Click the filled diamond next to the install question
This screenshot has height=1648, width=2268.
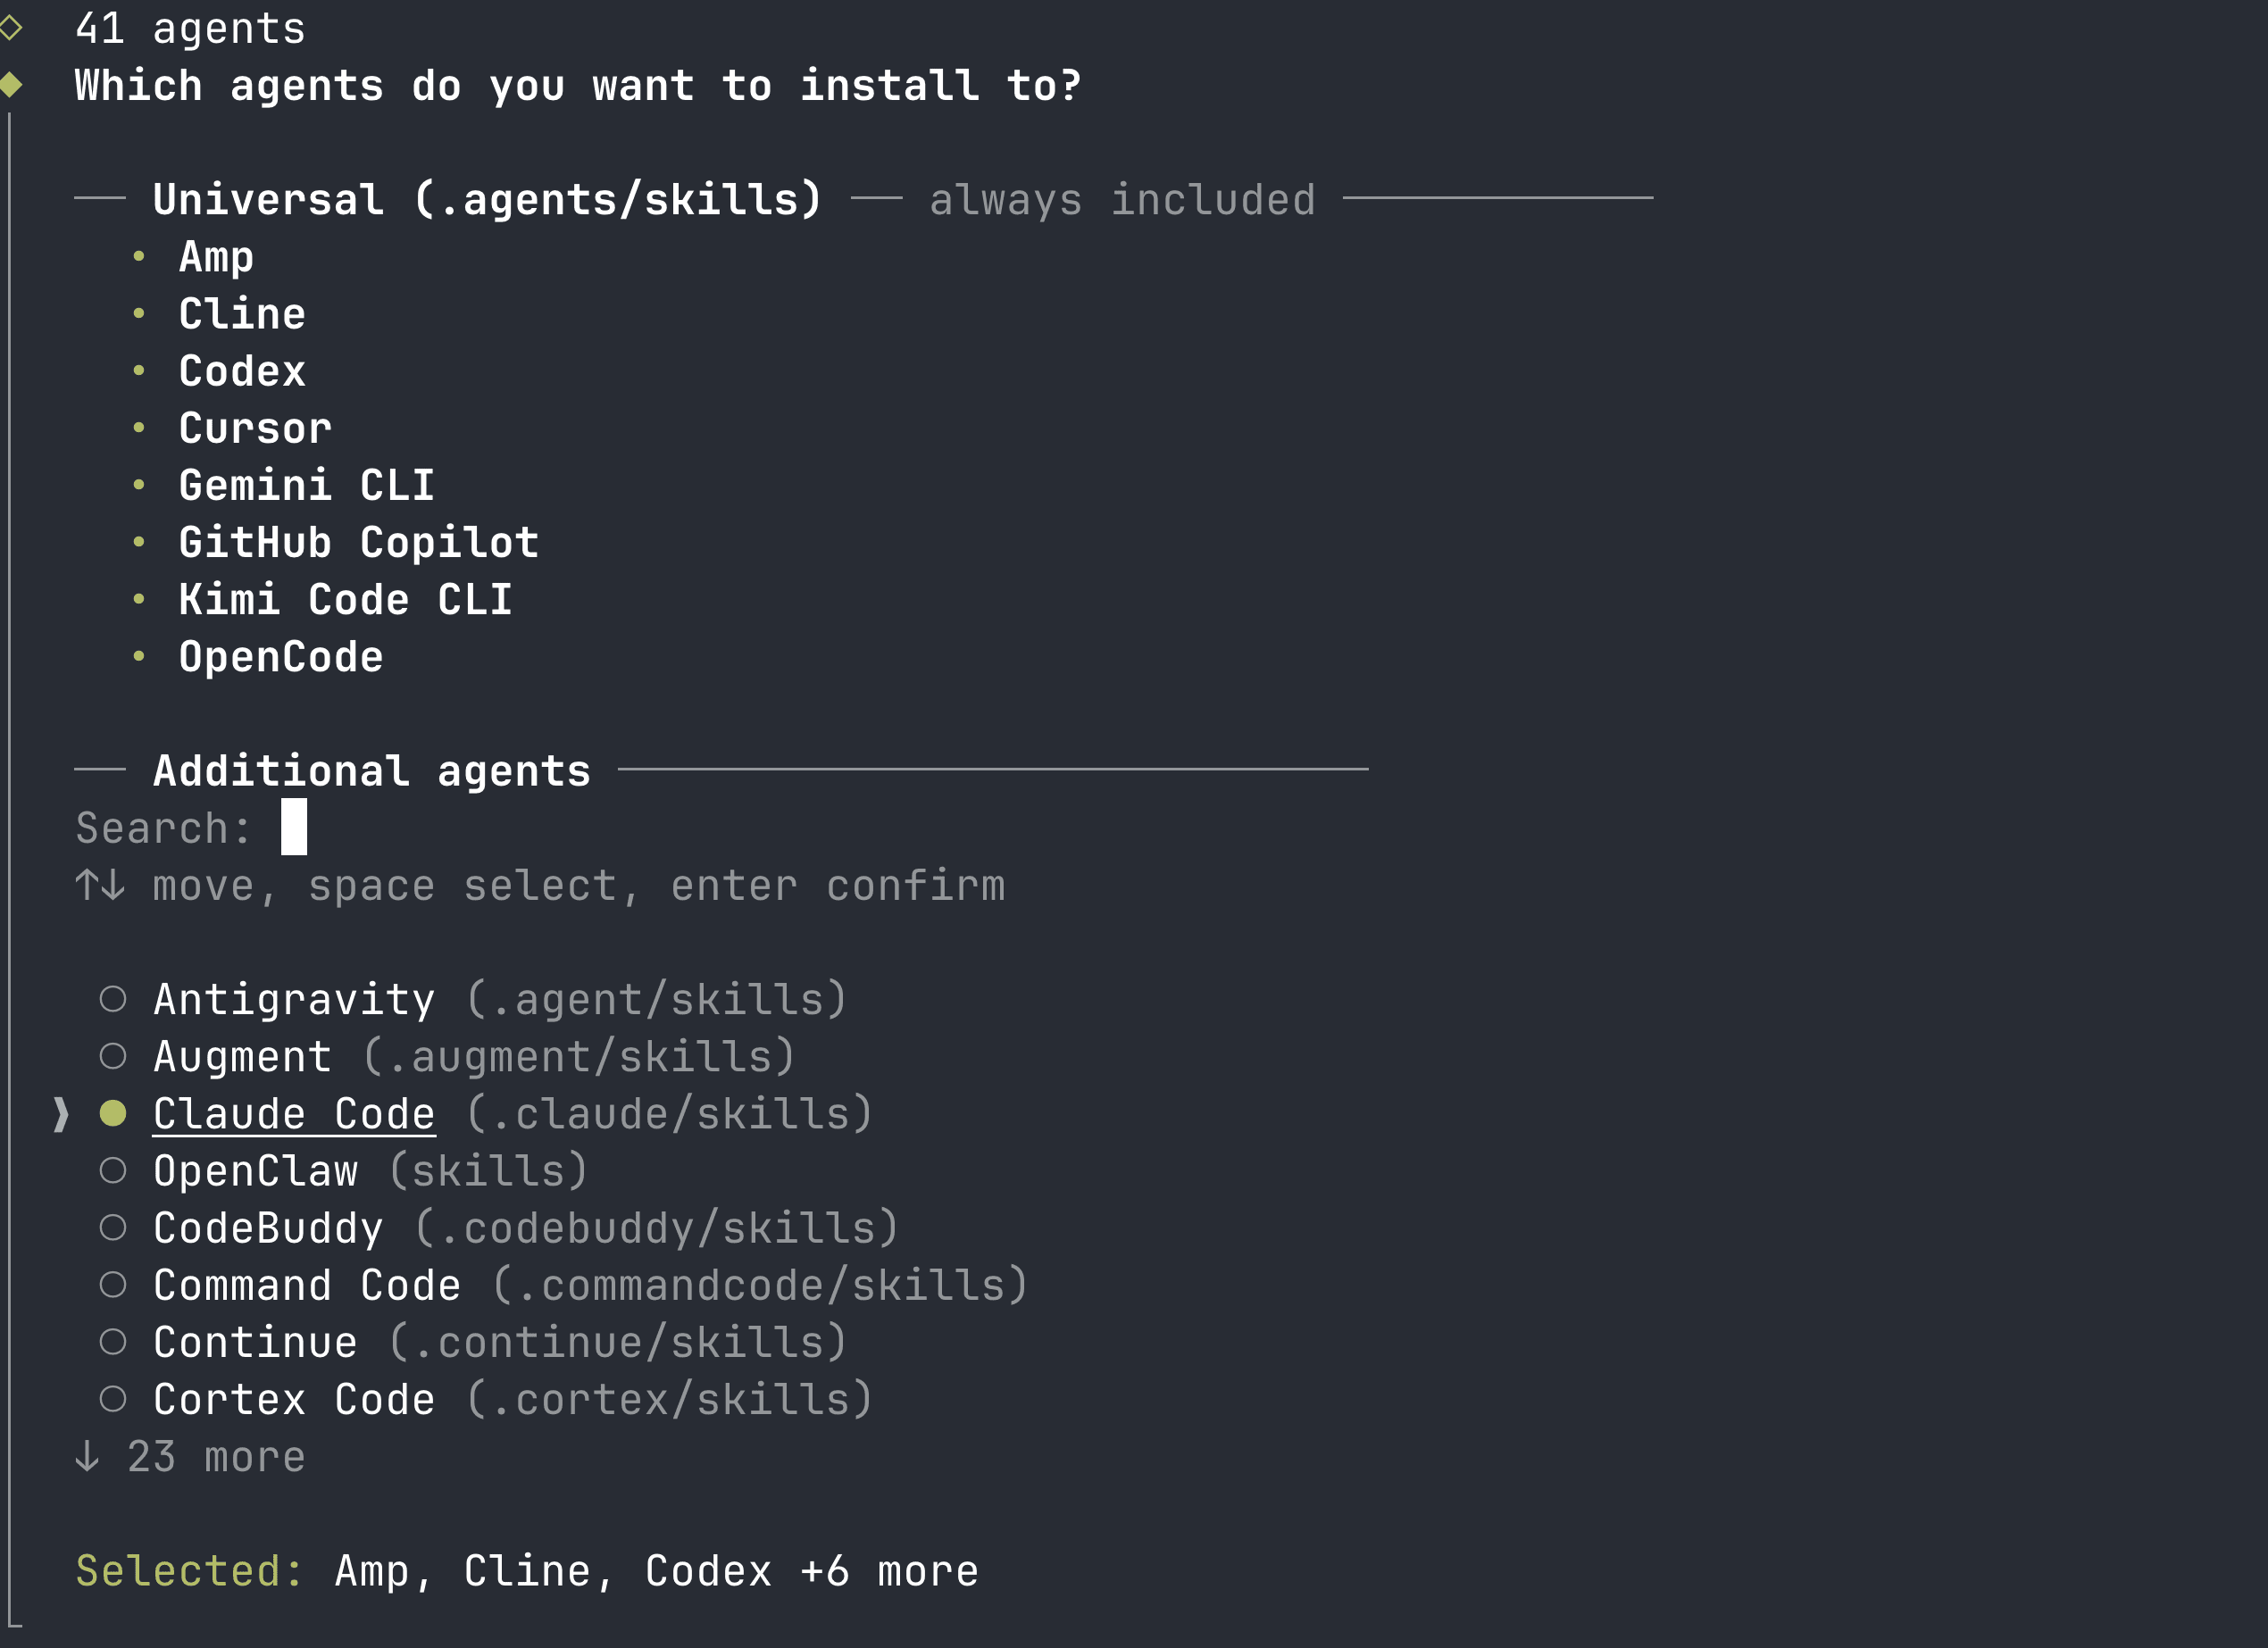(12, 86)
